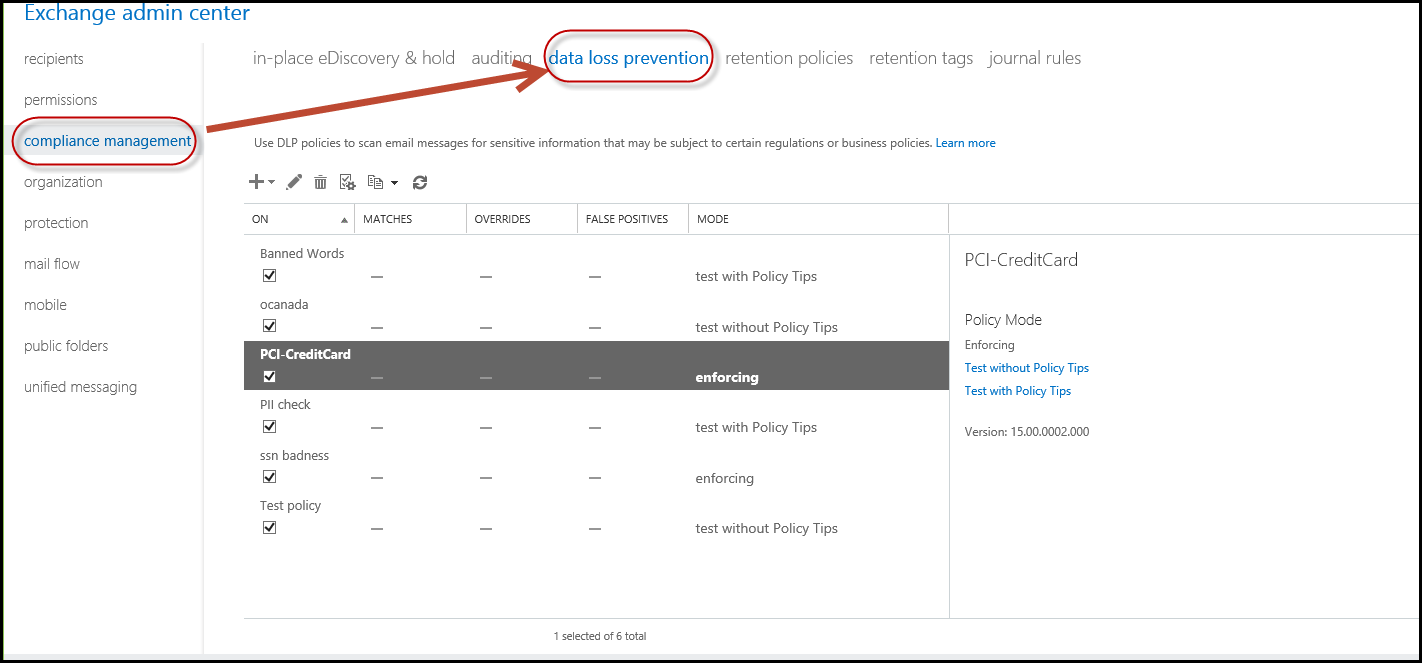
Task: Click the Exchange admin center title
Action: pyautogui.click(x=137, y=13)
